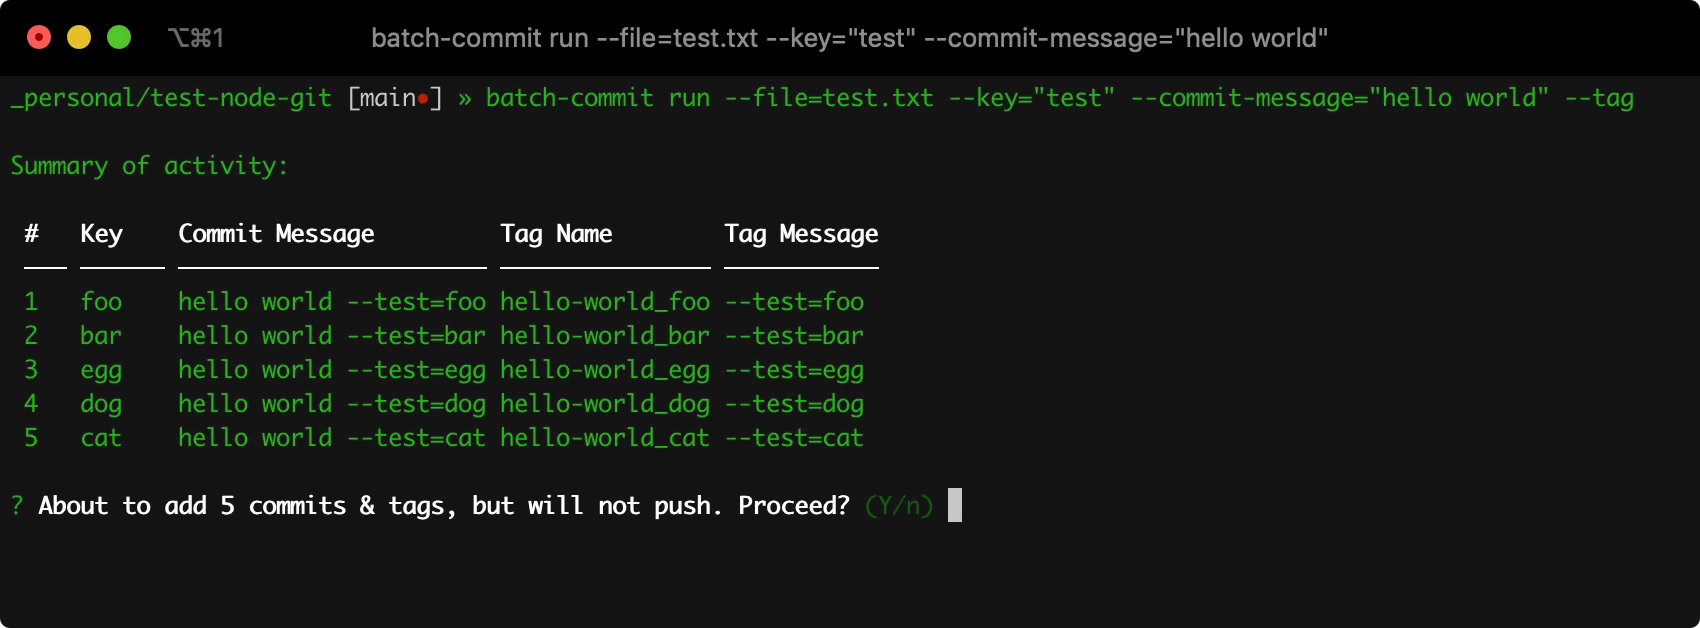Click the ⌥⌘1 window shortcut indicator
Image resolution: width=1700 pixels, height=628 pixels.
coord(196,38)
